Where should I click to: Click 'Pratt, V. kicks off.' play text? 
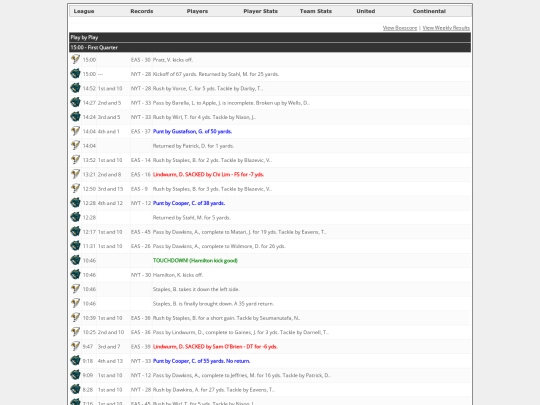173,60
